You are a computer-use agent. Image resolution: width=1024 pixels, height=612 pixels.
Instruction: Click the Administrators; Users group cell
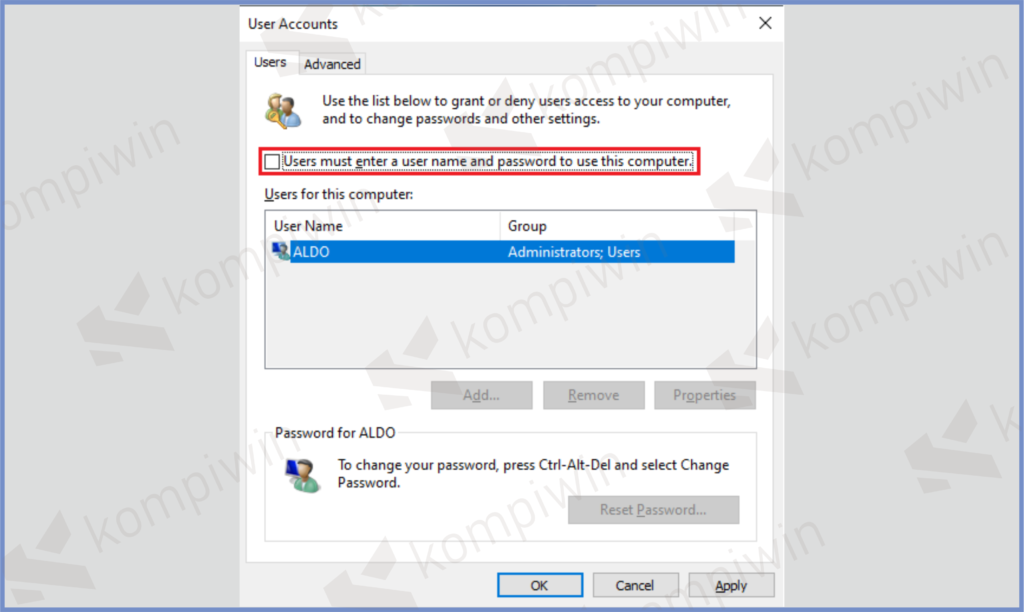click(x=574, y=252)
